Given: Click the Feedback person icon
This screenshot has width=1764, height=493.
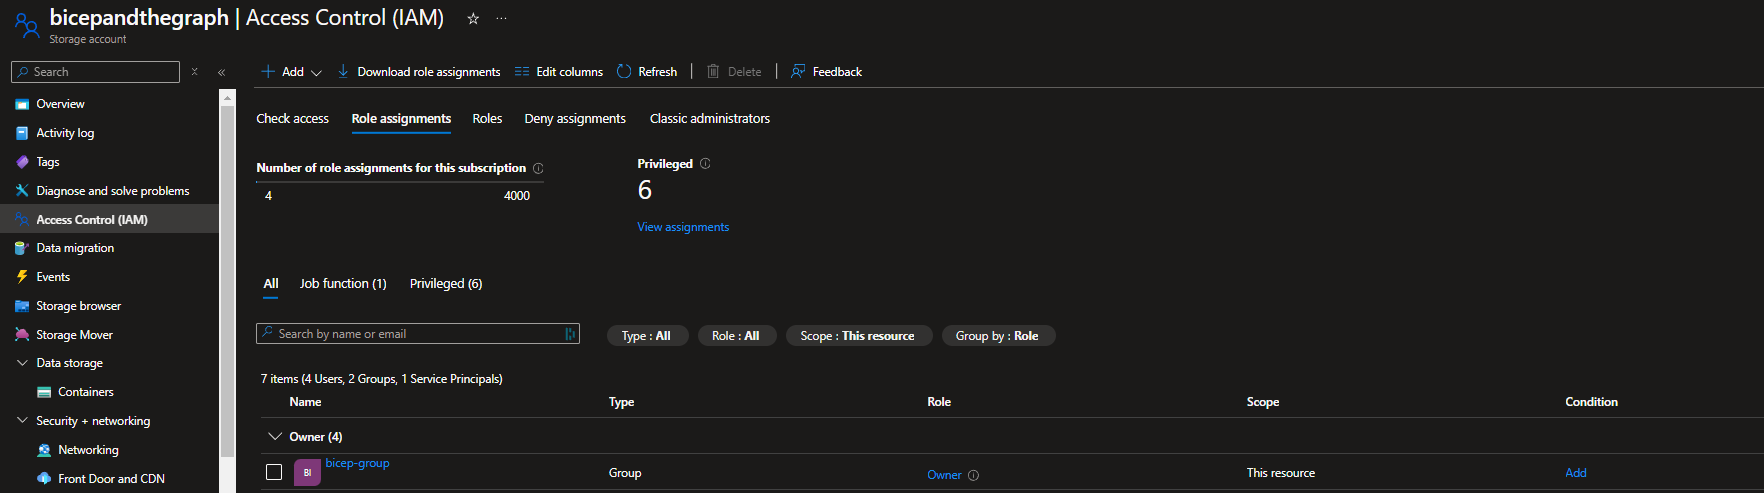Looking at the screenshot, I should point(798,71).
